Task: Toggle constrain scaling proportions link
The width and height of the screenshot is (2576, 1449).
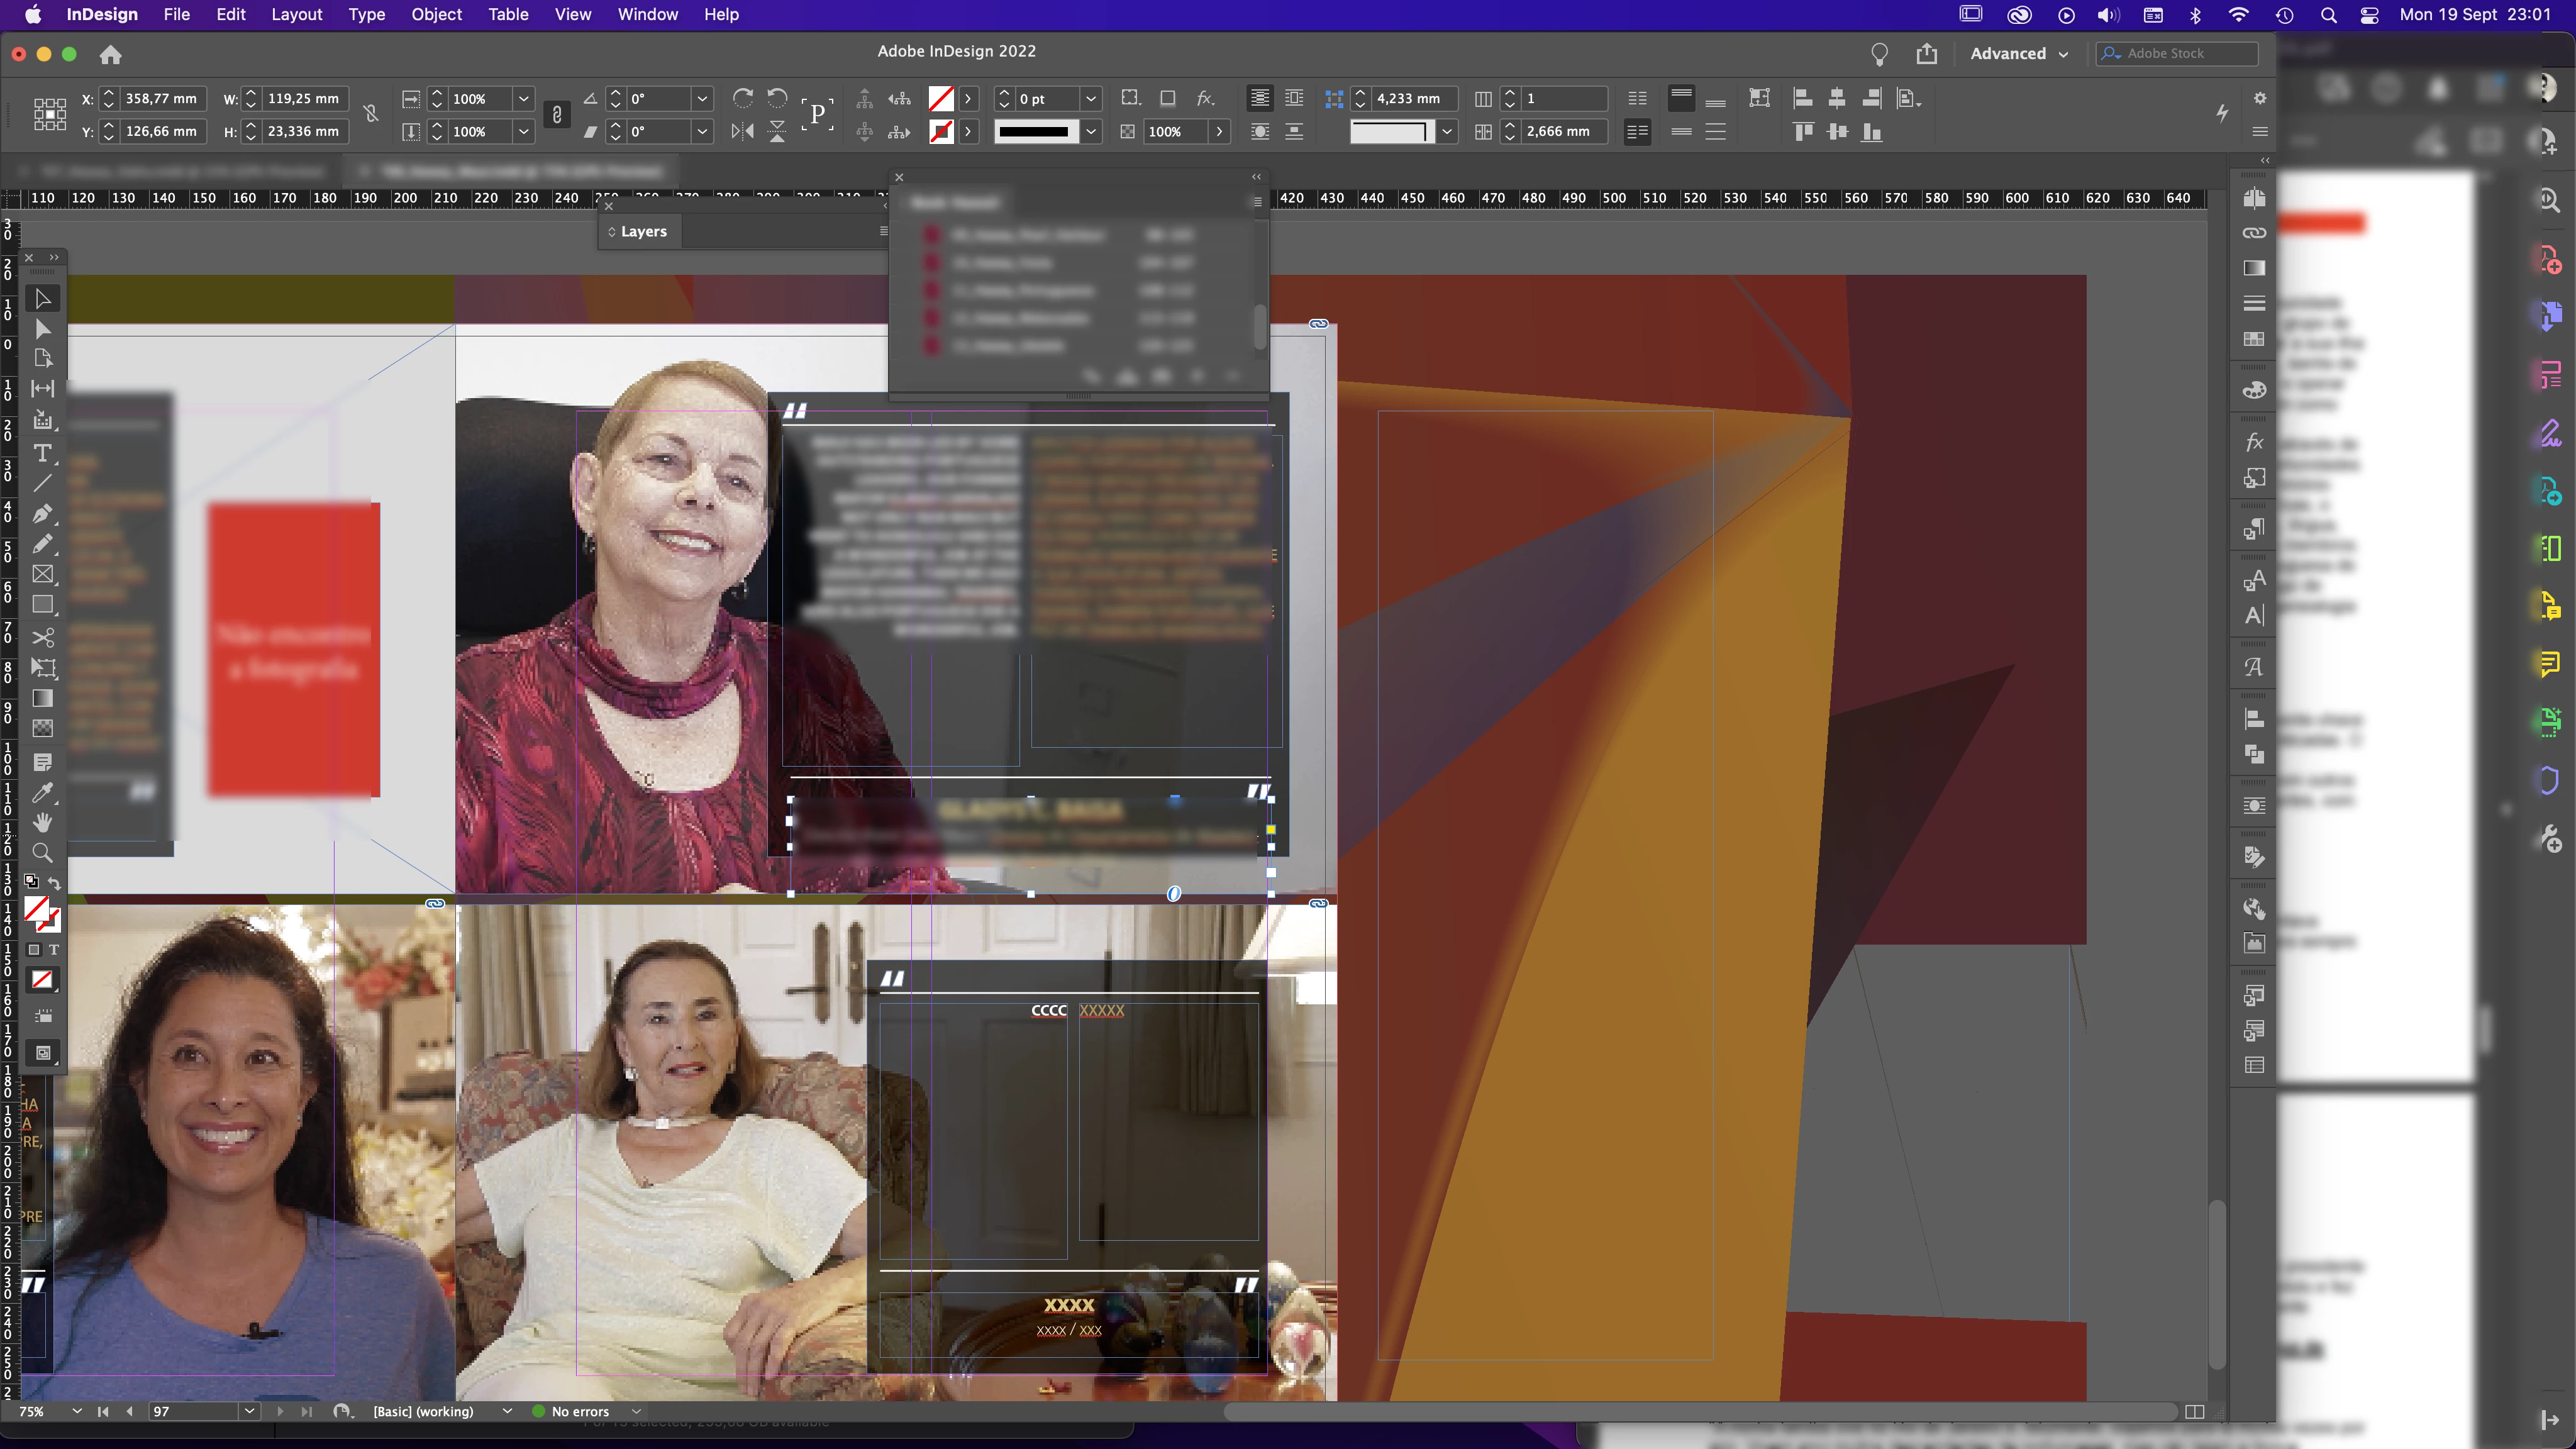Action: click(557, 114)
